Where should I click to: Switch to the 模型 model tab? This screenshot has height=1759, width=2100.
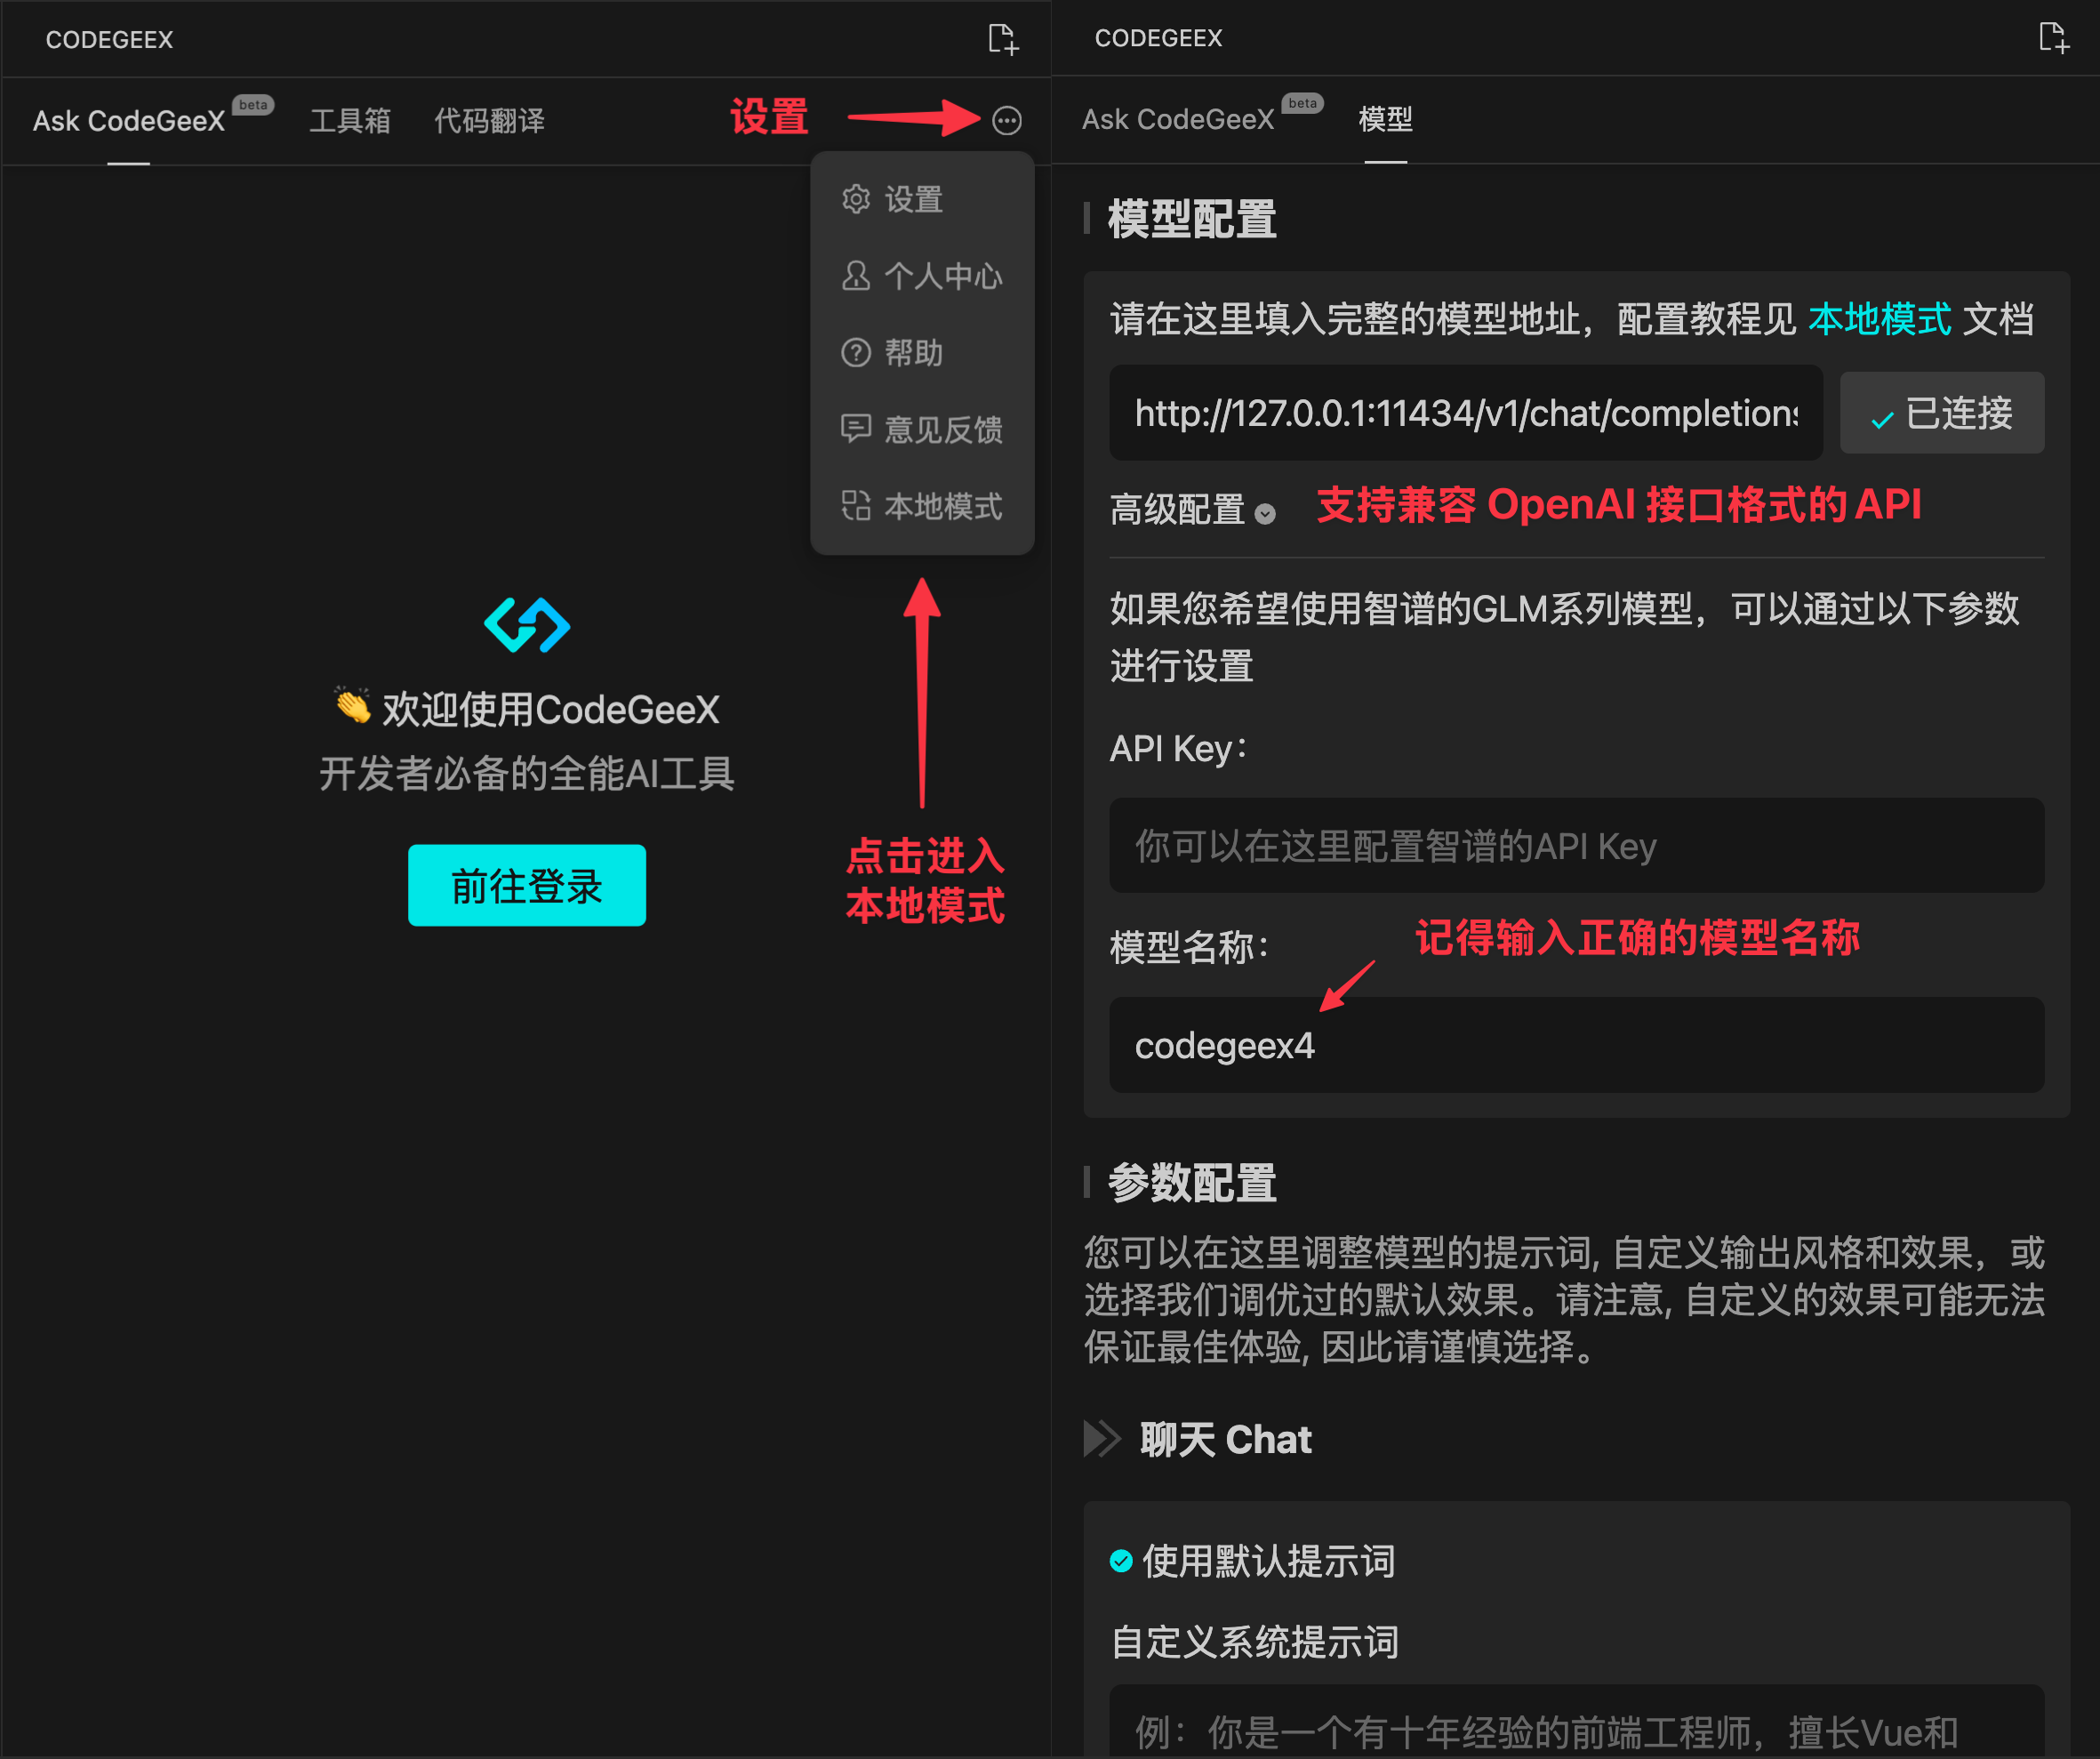[x=1384, y=119]
